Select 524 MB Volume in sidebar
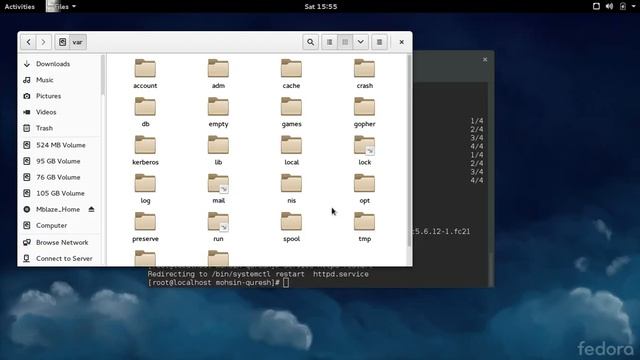The height and width of the screenshot is (360, 640). pyautogui.click(x=60, y=145)
